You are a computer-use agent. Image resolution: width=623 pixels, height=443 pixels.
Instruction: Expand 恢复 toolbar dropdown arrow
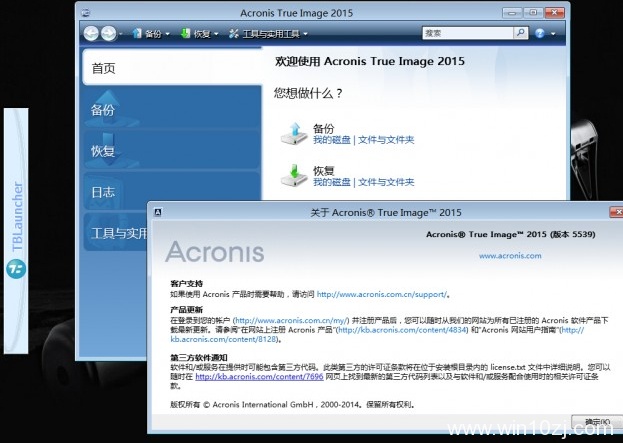pos(216,34)
